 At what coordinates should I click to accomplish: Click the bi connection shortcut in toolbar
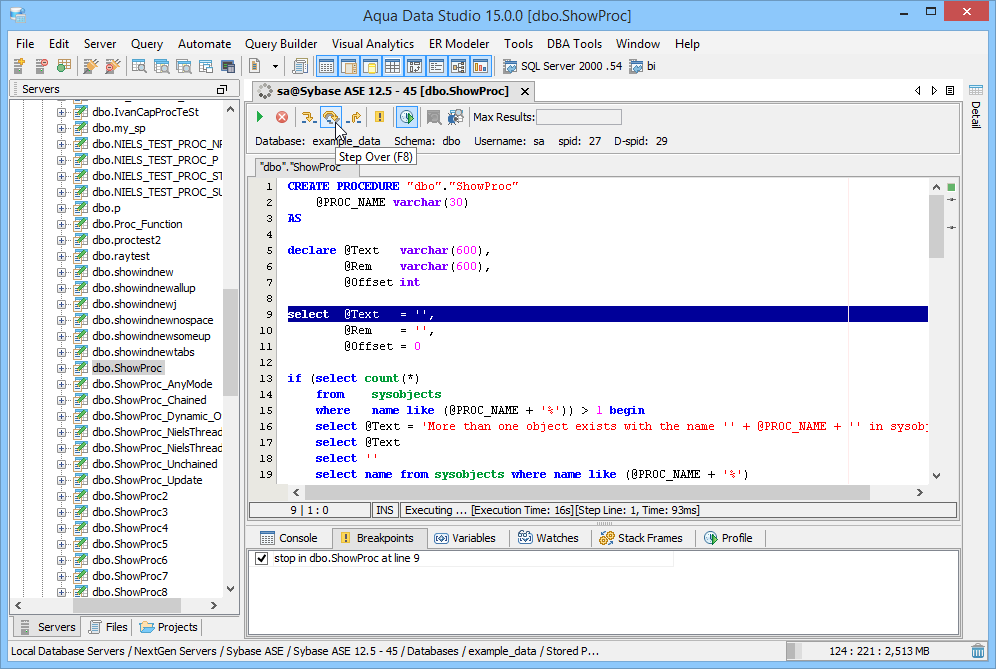click(x=643, y=66)
